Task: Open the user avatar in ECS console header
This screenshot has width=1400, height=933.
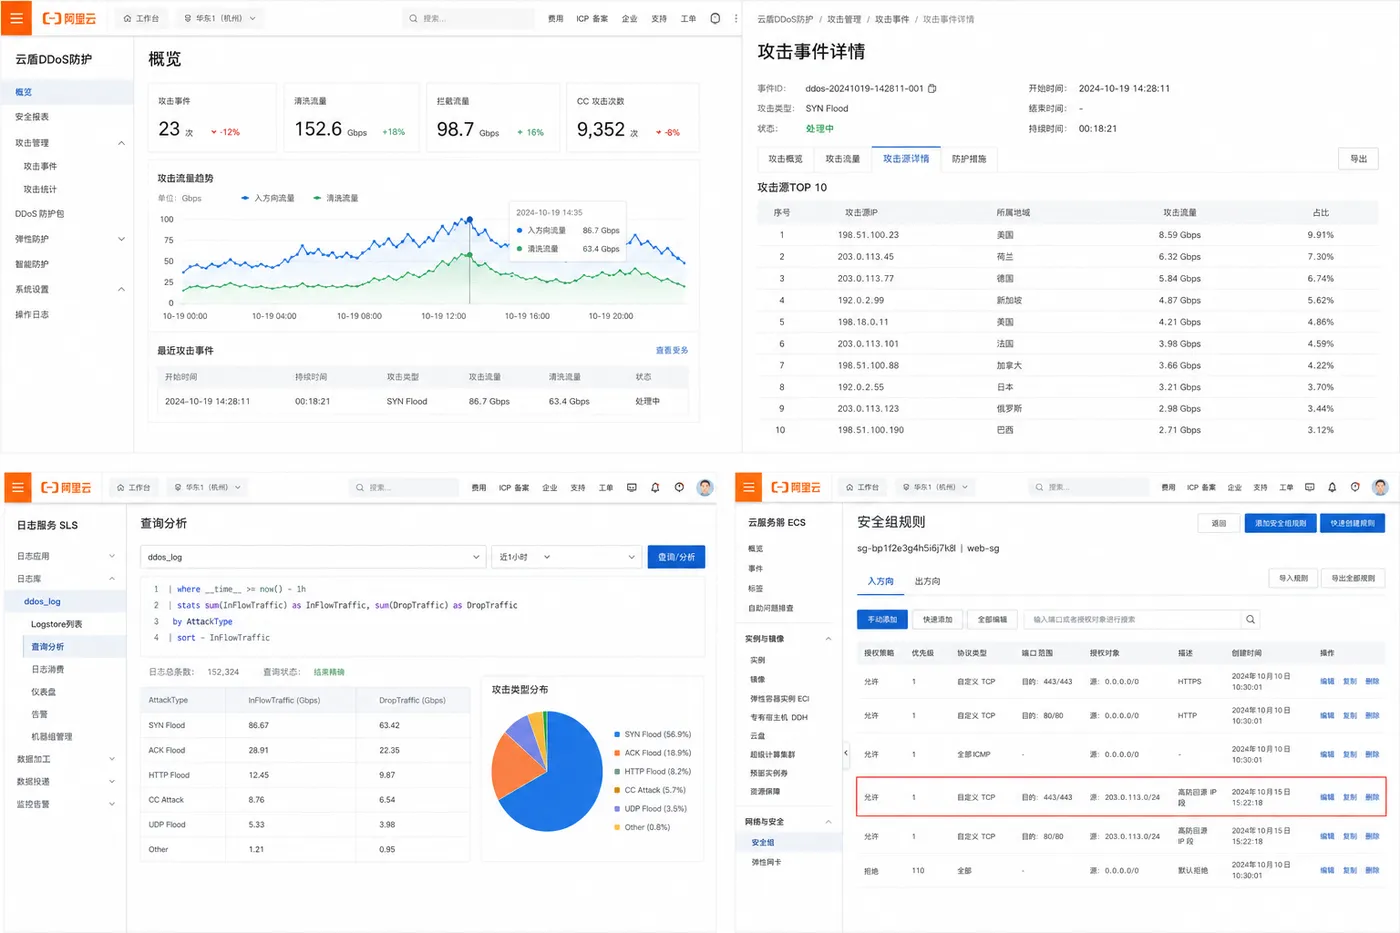Action: [x=1380, y=487]
